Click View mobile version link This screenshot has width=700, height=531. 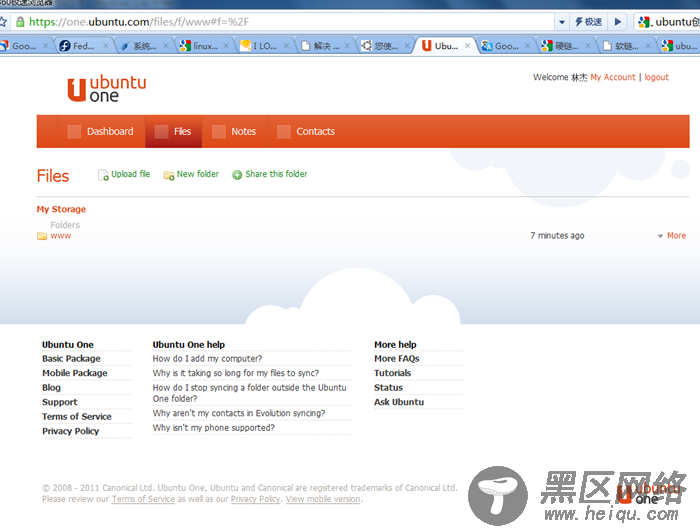coord(323,499)
